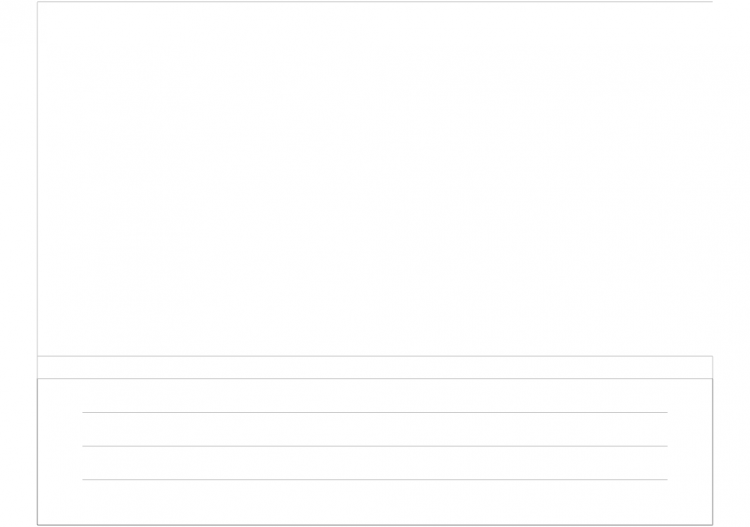Click the left end of the first line

pyautogui.click(x=84, y=412)
